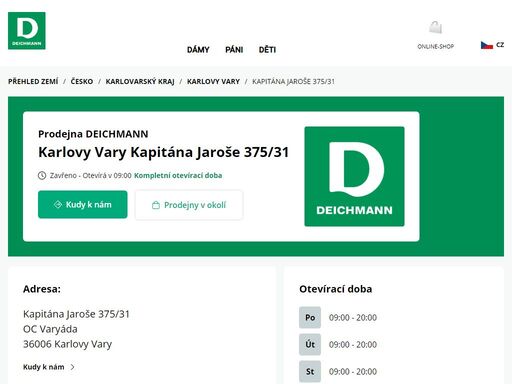The width and height of the screenshot is (512, 384).
Task: Click the large Deichmann store logo image
Action: click(354, 176)
